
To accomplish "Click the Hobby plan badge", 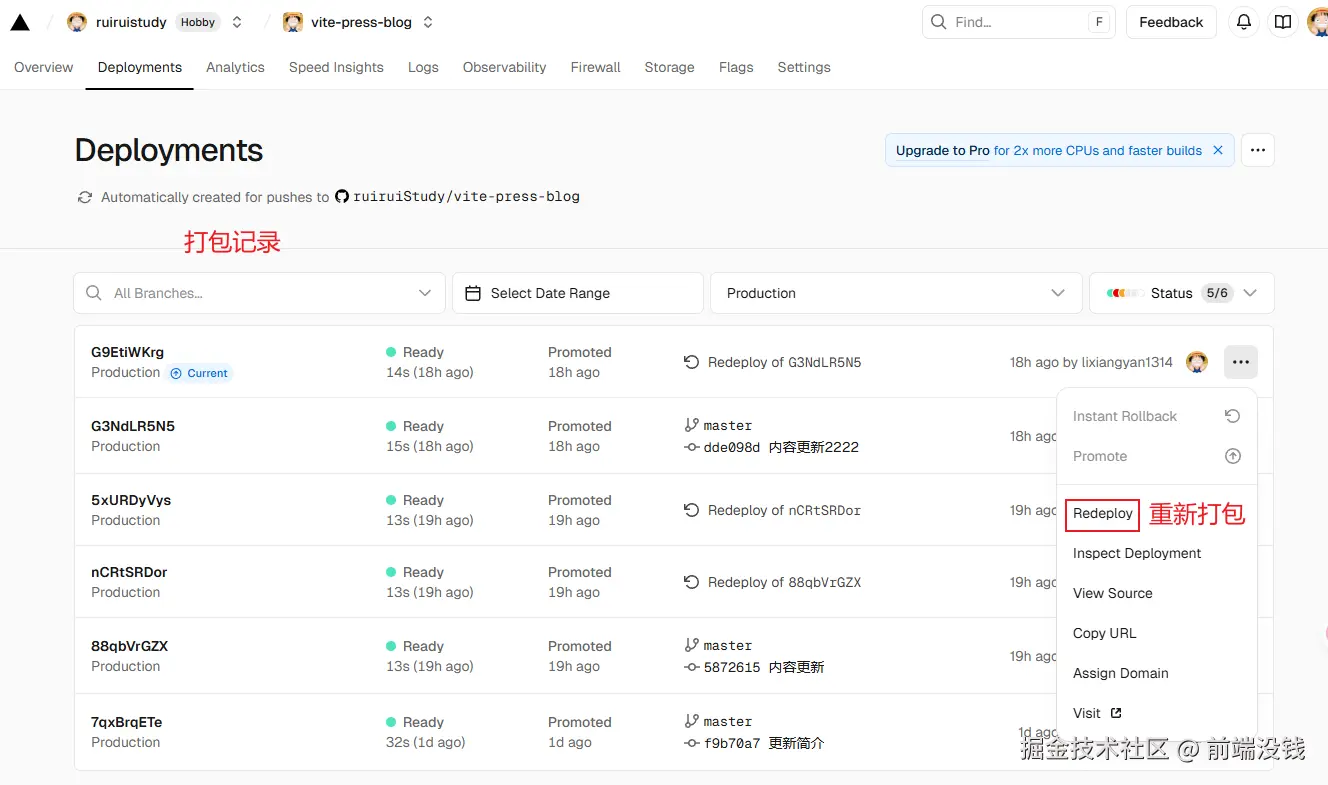I will (198, 22).
